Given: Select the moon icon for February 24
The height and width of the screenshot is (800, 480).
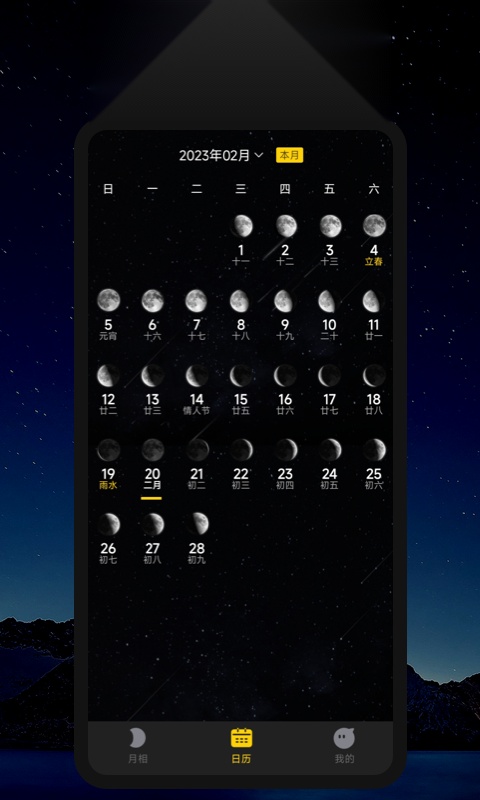Looking at the screenshot, I should pyautogui.click(x=330, y=450).
